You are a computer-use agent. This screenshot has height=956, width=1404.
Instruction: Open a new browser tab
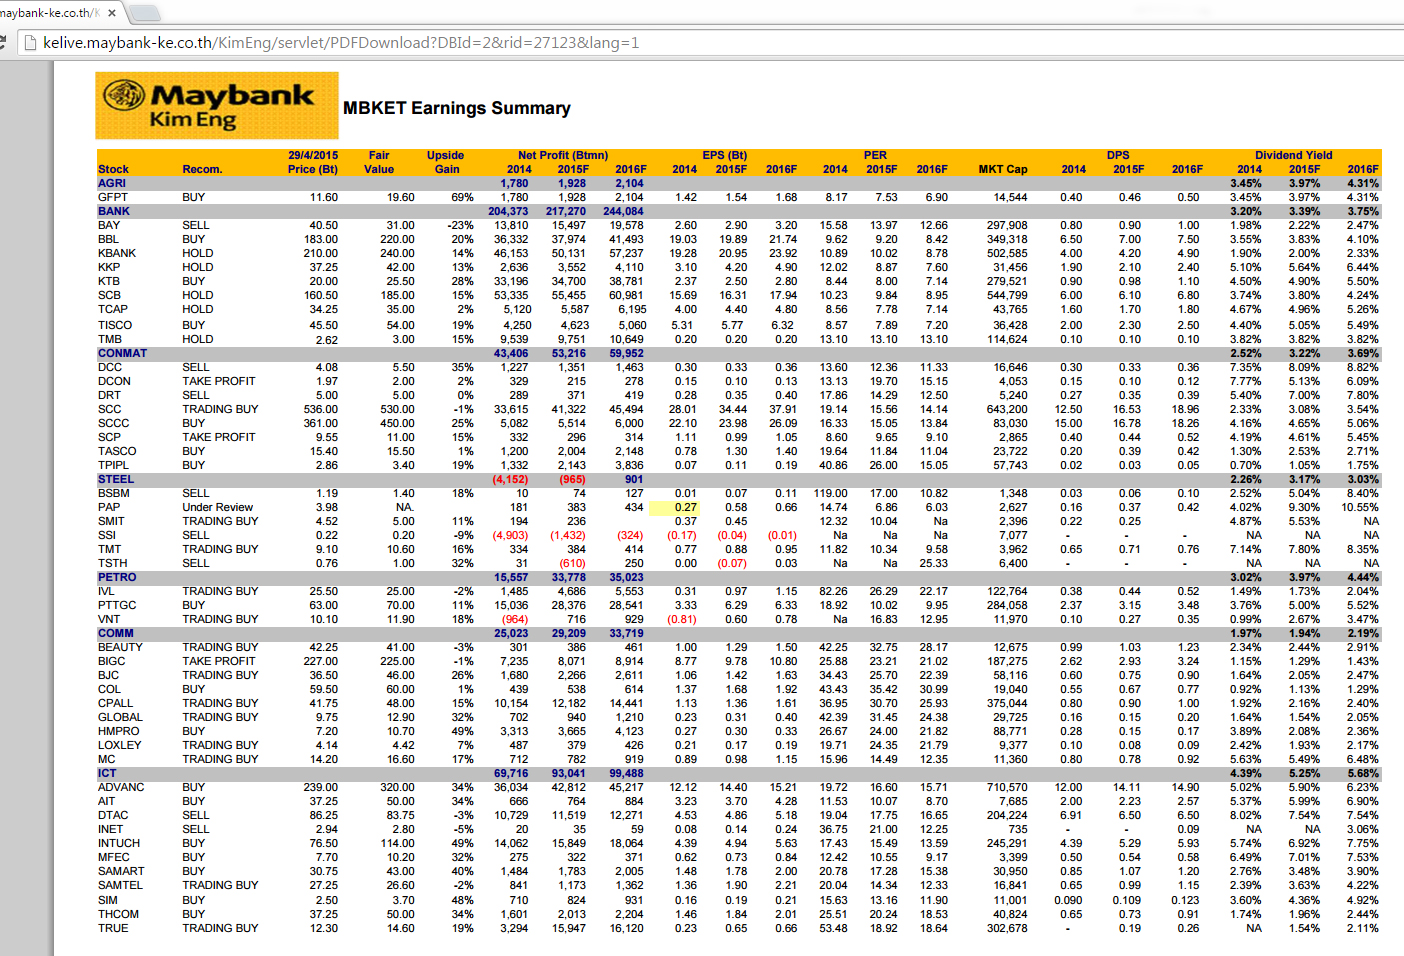click(x=144, y=13)
